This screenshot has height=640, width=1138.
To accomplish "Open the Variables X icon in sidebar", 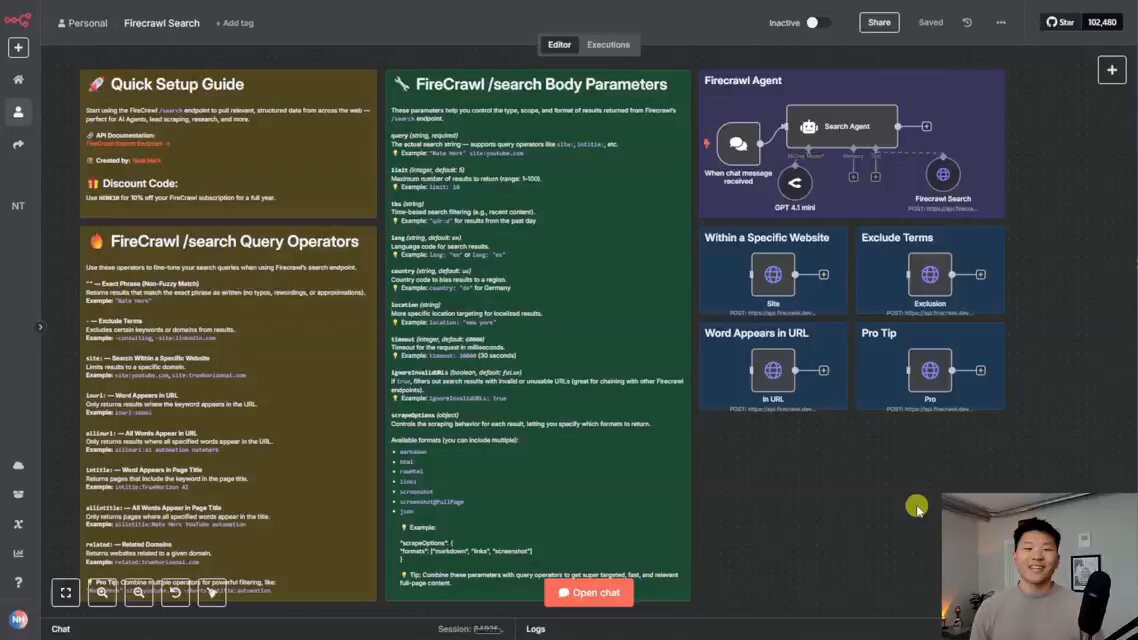I will point(18,524).
